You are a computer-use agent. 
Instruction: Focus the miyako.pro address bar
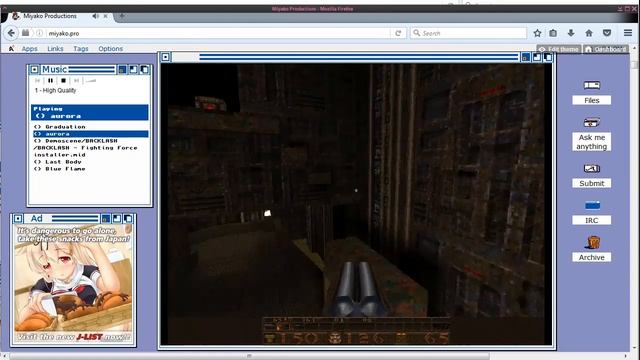[x=218, y=33]
